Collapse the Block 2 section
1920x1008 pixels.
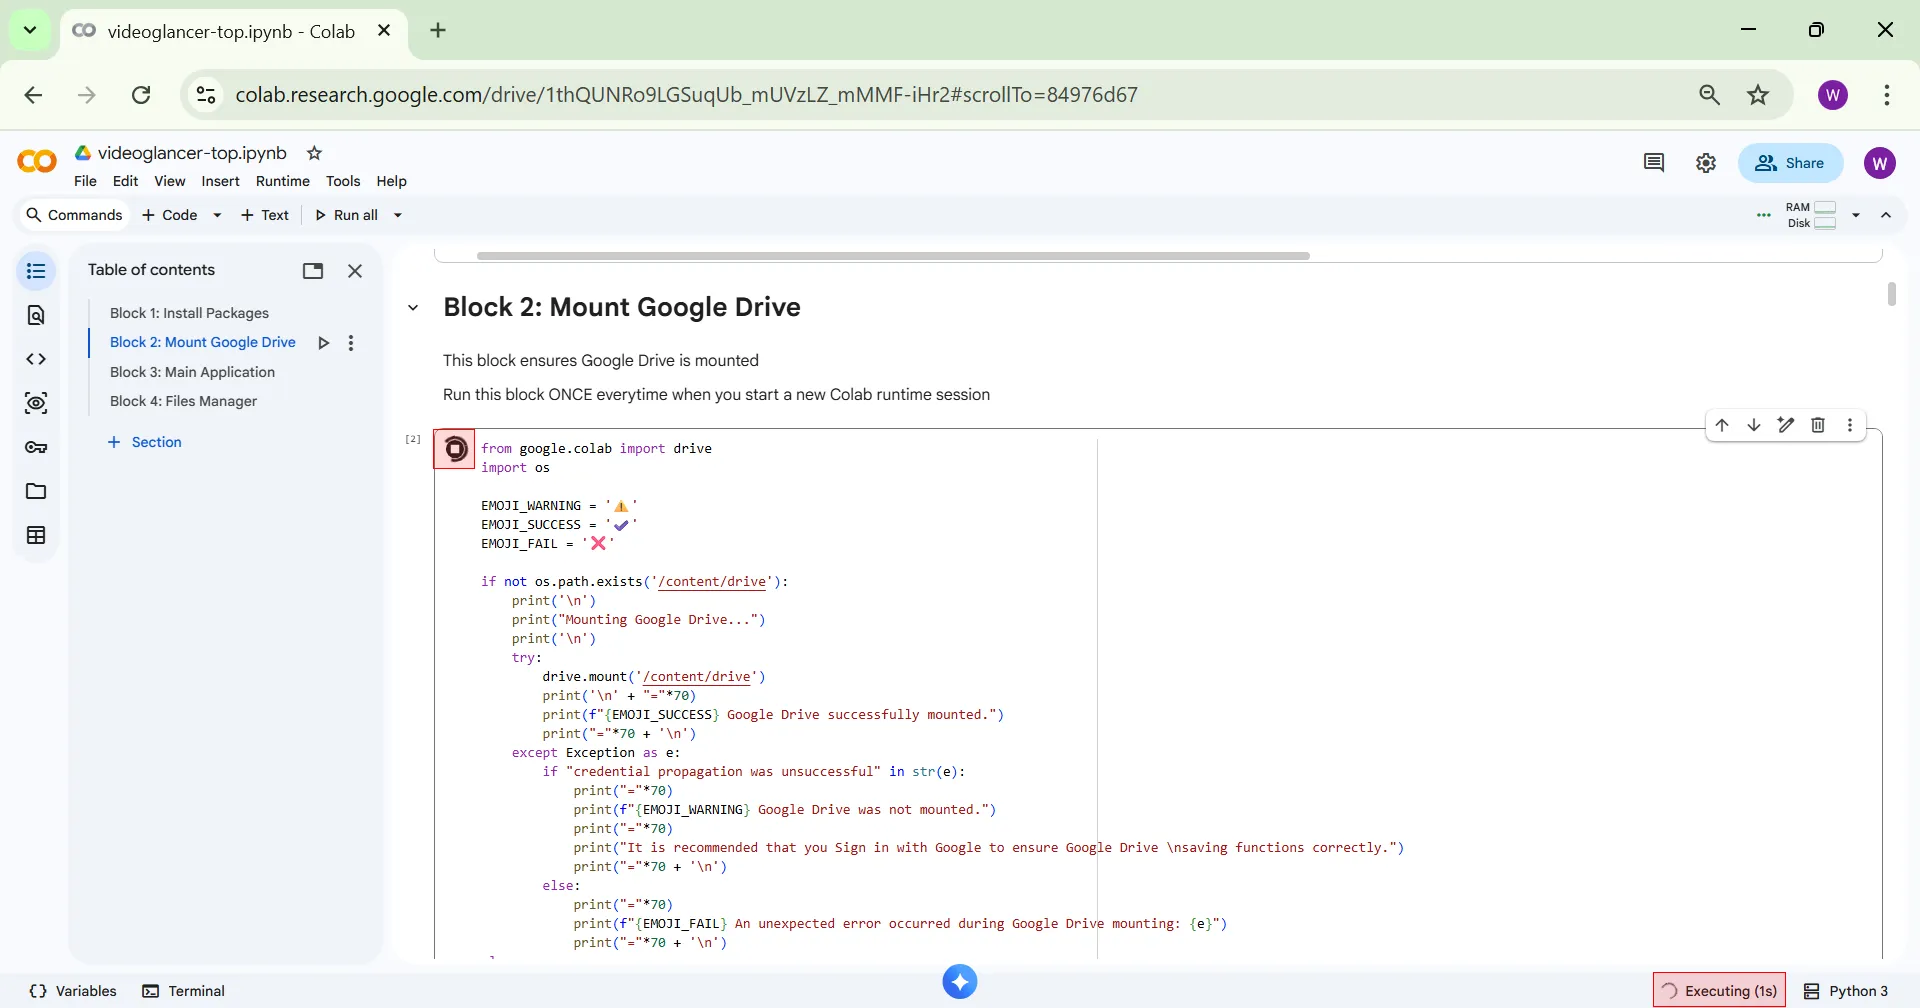(x=413, y=308)
